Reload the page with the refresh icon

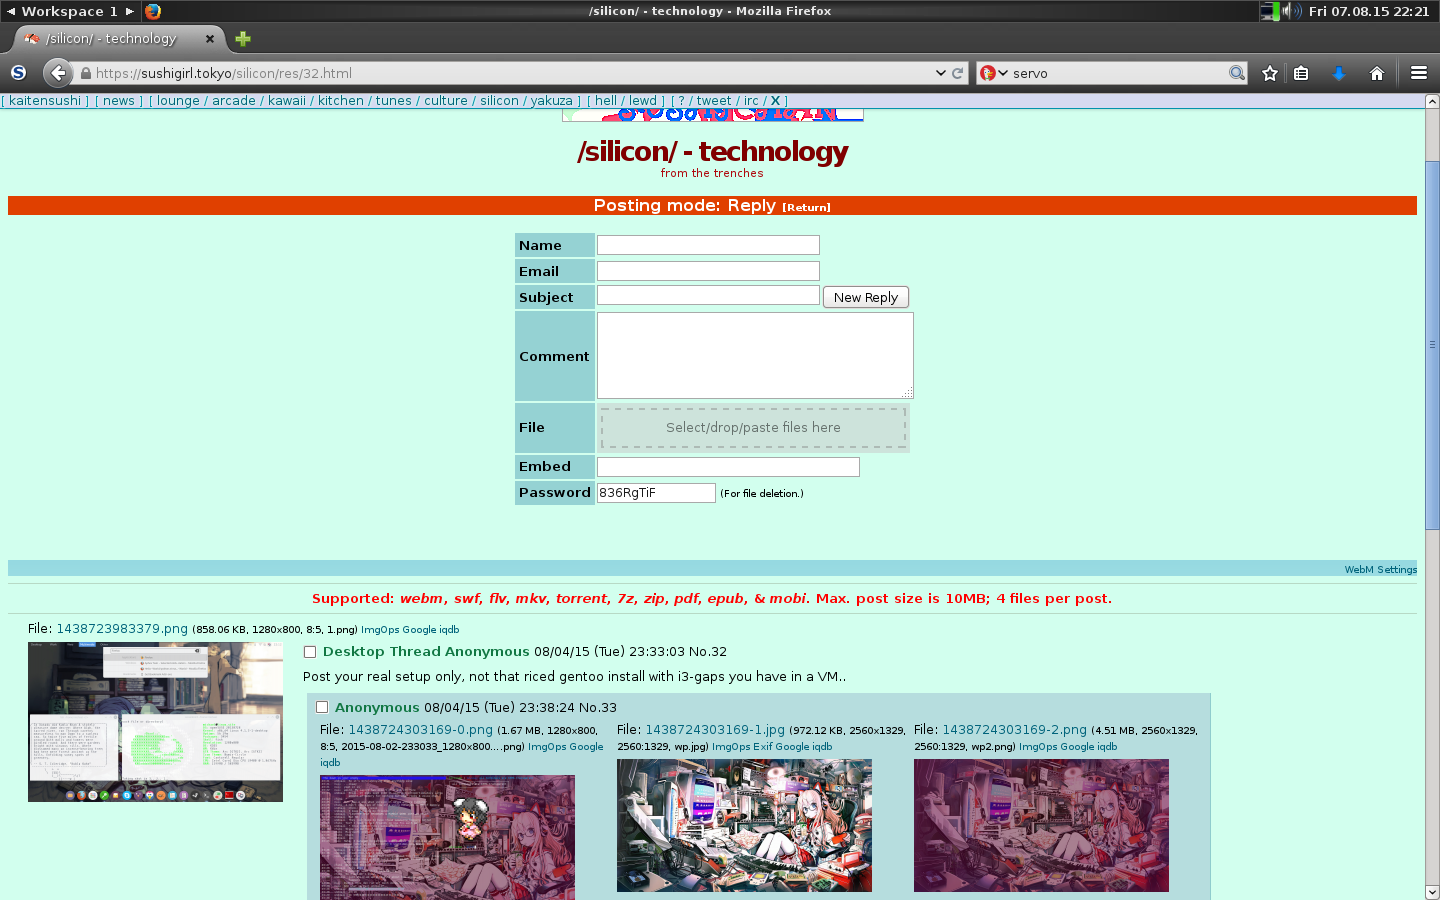click(x=957, y=73)
